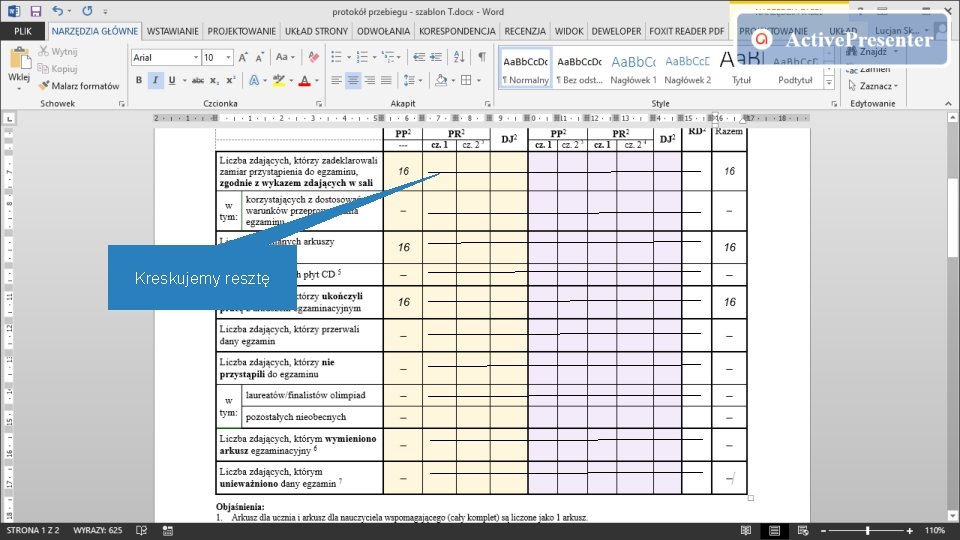
Task: Click zoom in plus button
Action: 910,531
